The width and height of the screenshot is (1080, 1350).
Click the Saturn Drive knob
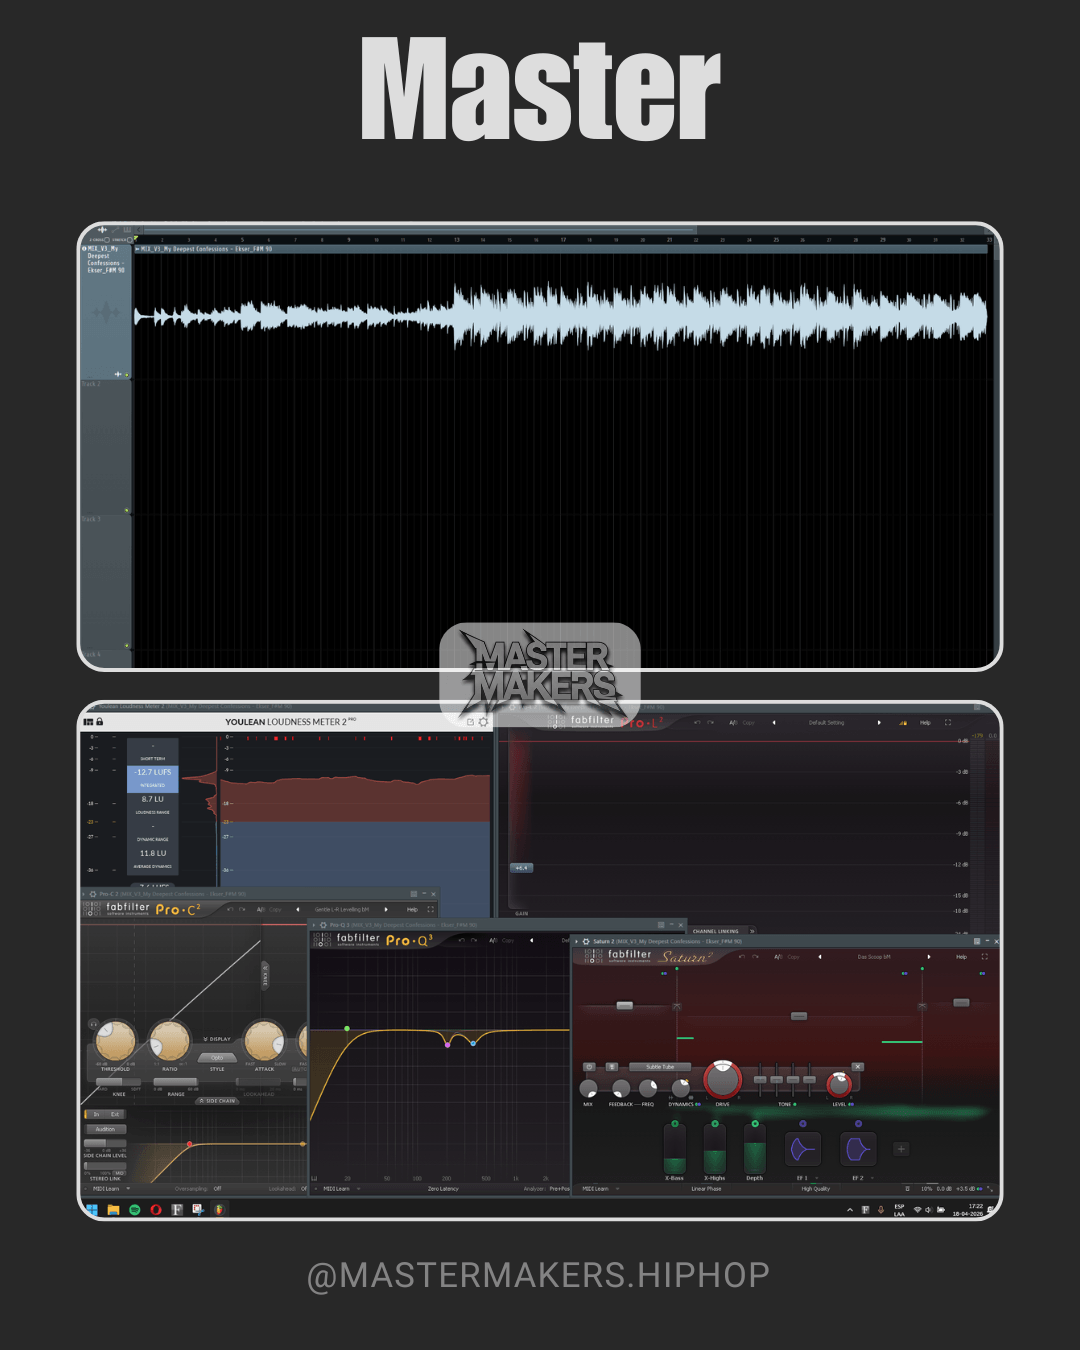click(722, 1080)
